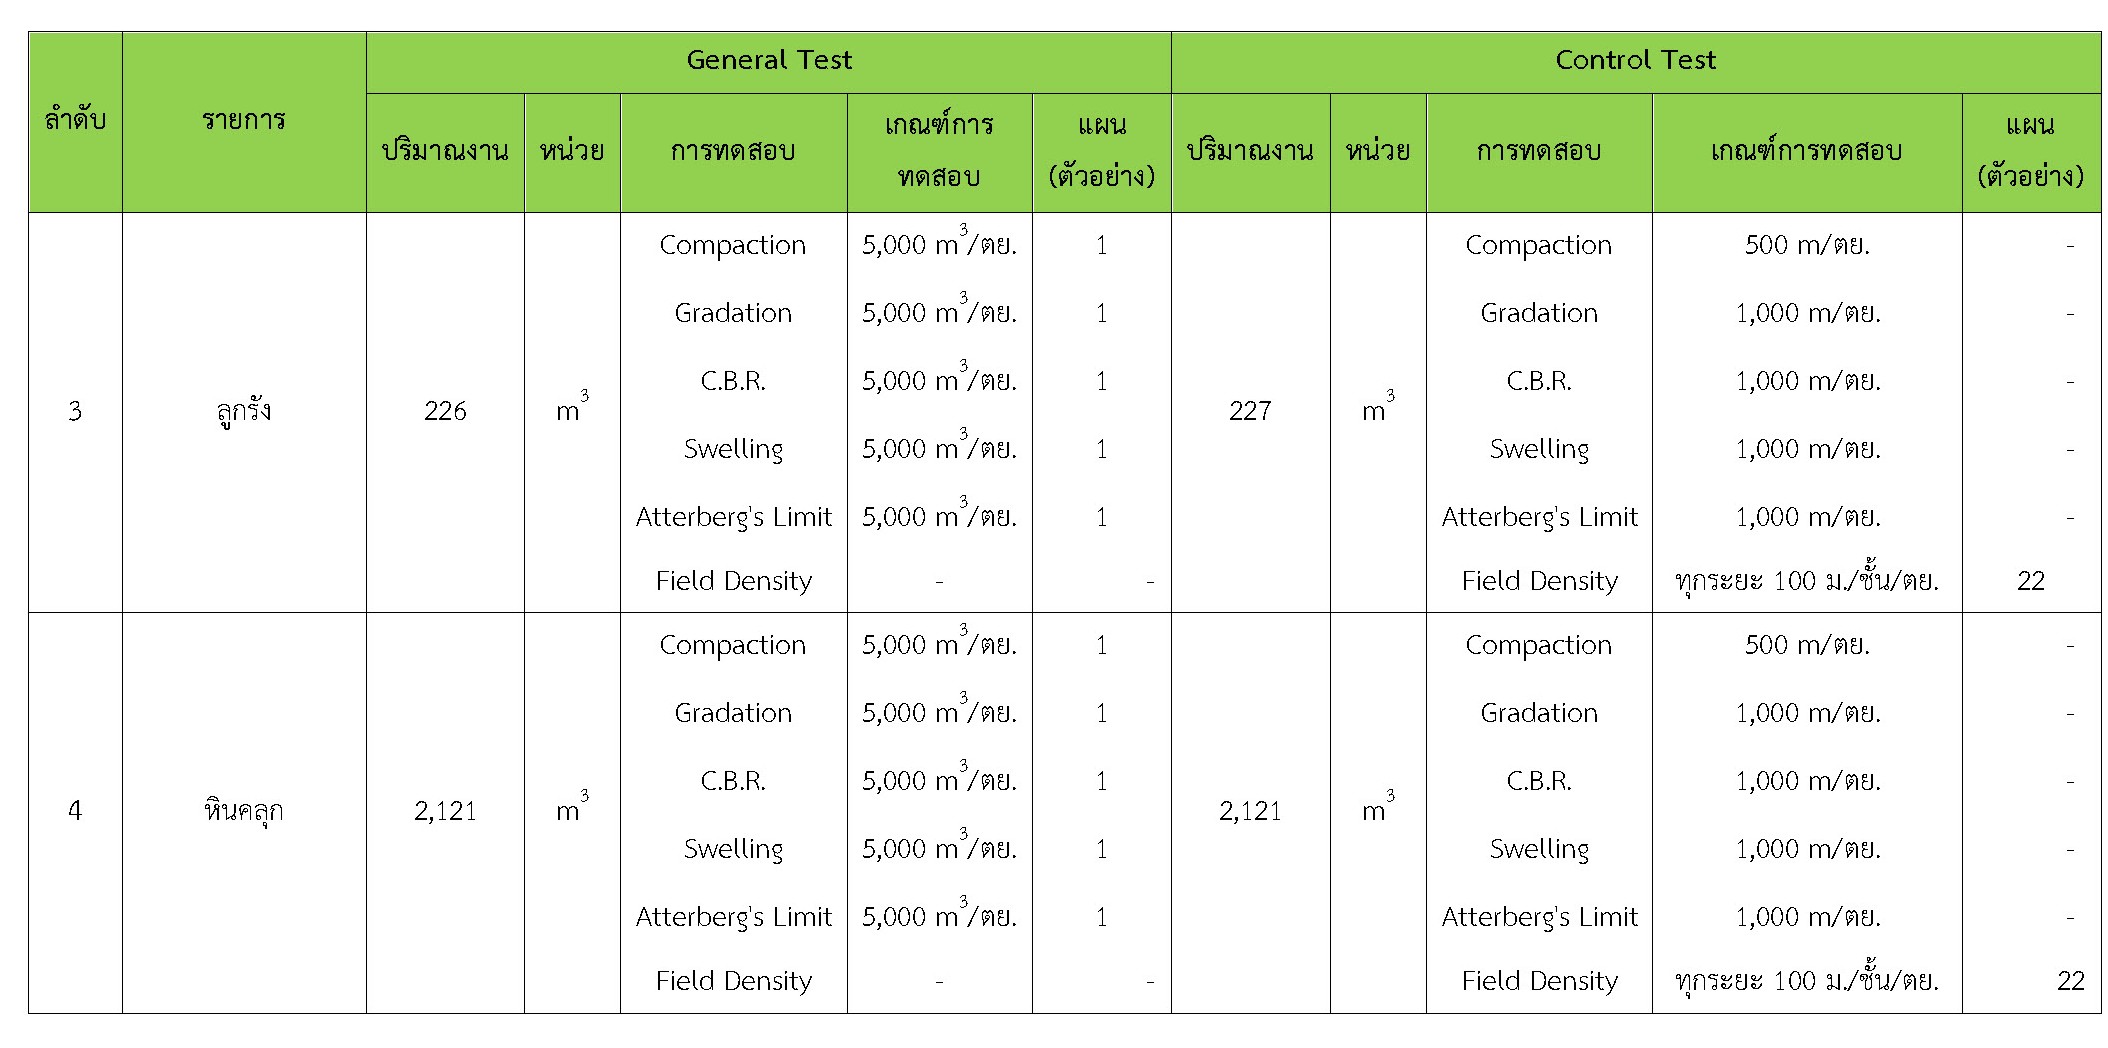Viewport: 2108px width, 1048px height.
Task: Select the ลำดับ column header
Action: 75,121
